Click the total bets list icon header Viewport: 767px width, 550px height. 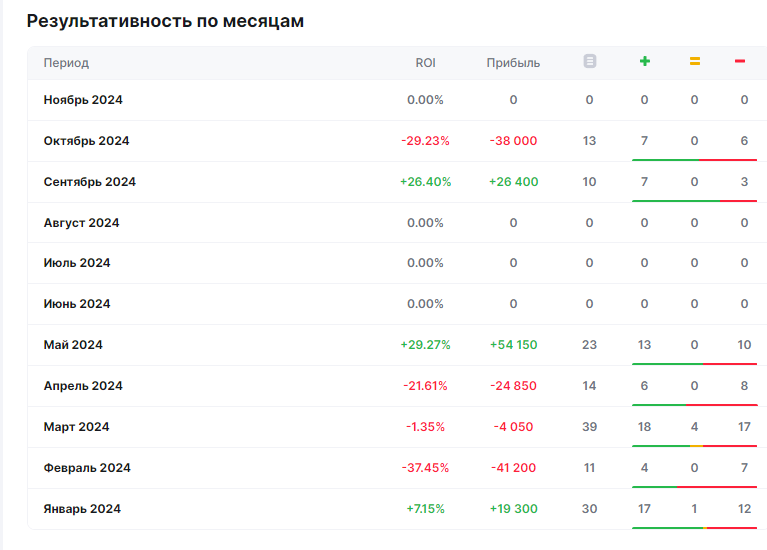click(x=589, y=62)
